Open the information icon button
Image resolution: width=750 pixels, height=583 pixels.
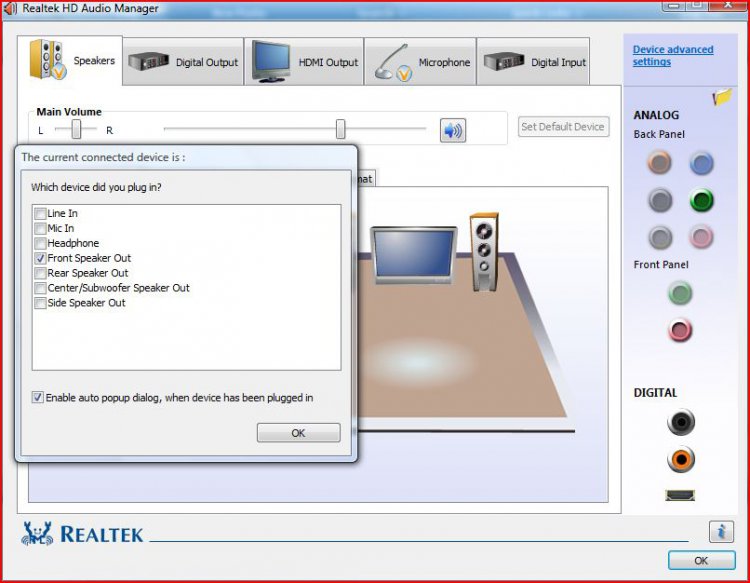pos(721,531)
